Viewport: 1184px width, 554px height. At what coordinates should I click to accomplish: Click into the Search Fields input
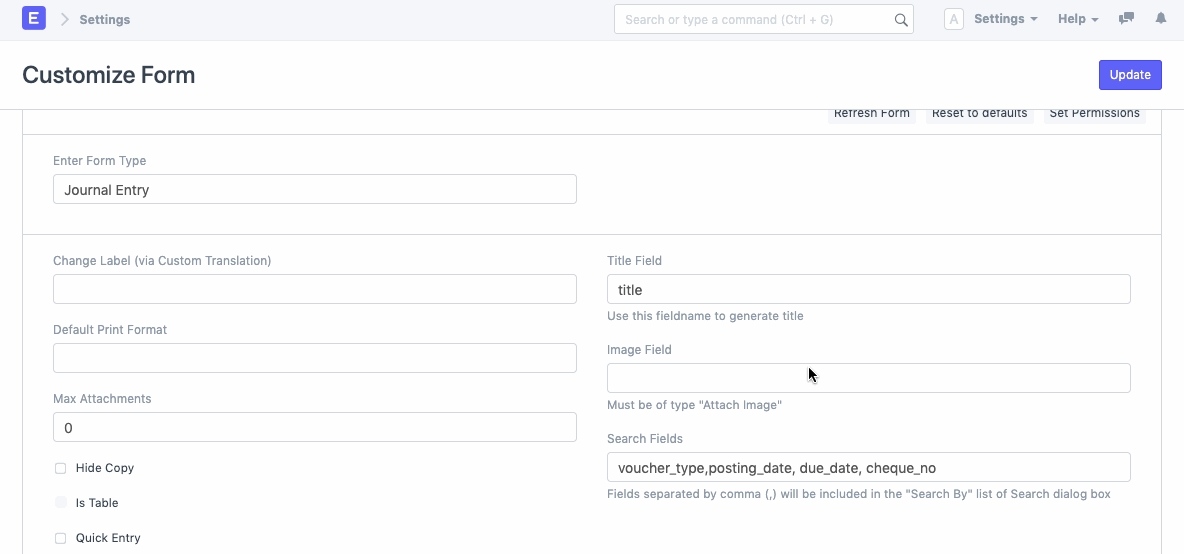(x=868, y=467)
